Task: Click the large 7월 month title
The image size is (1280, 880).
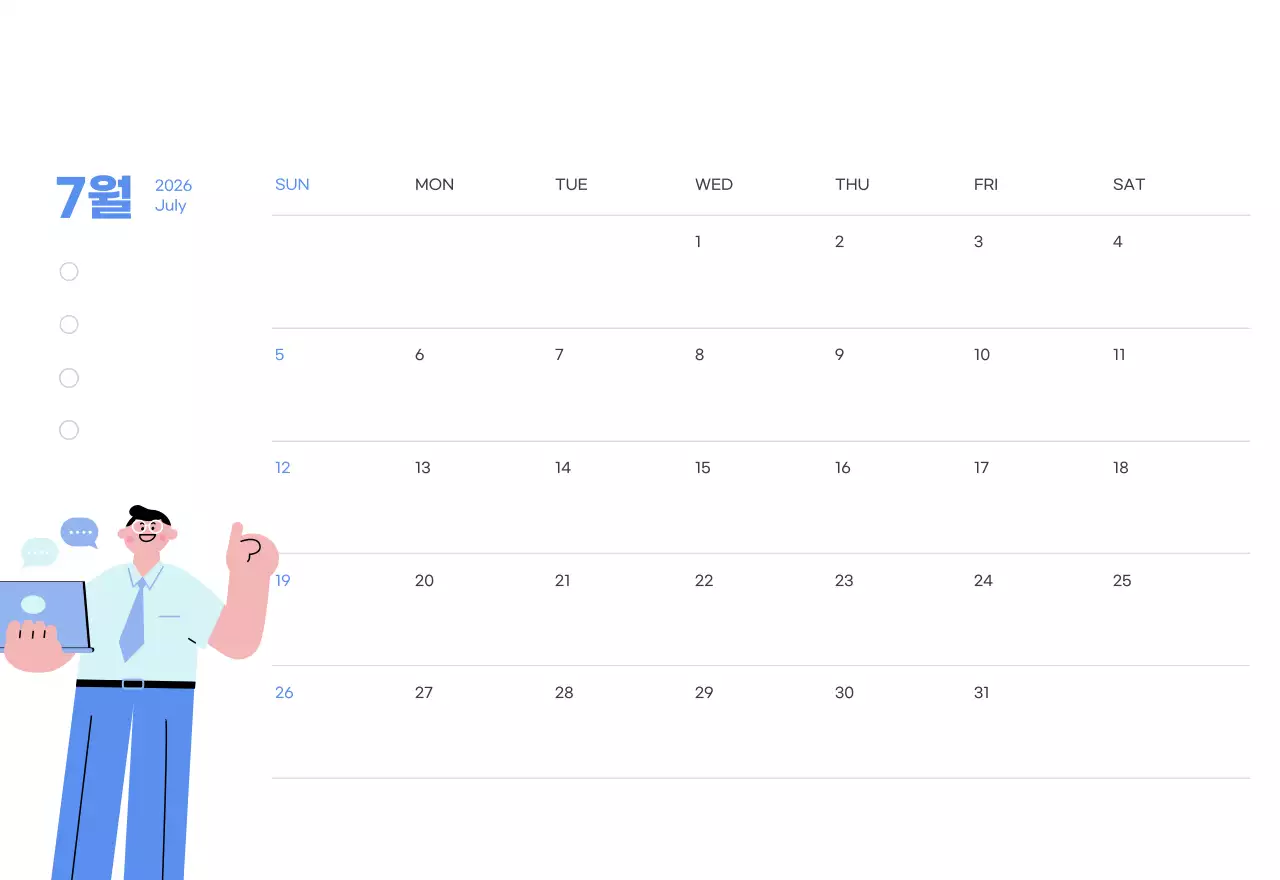Action: pos(94,196)
